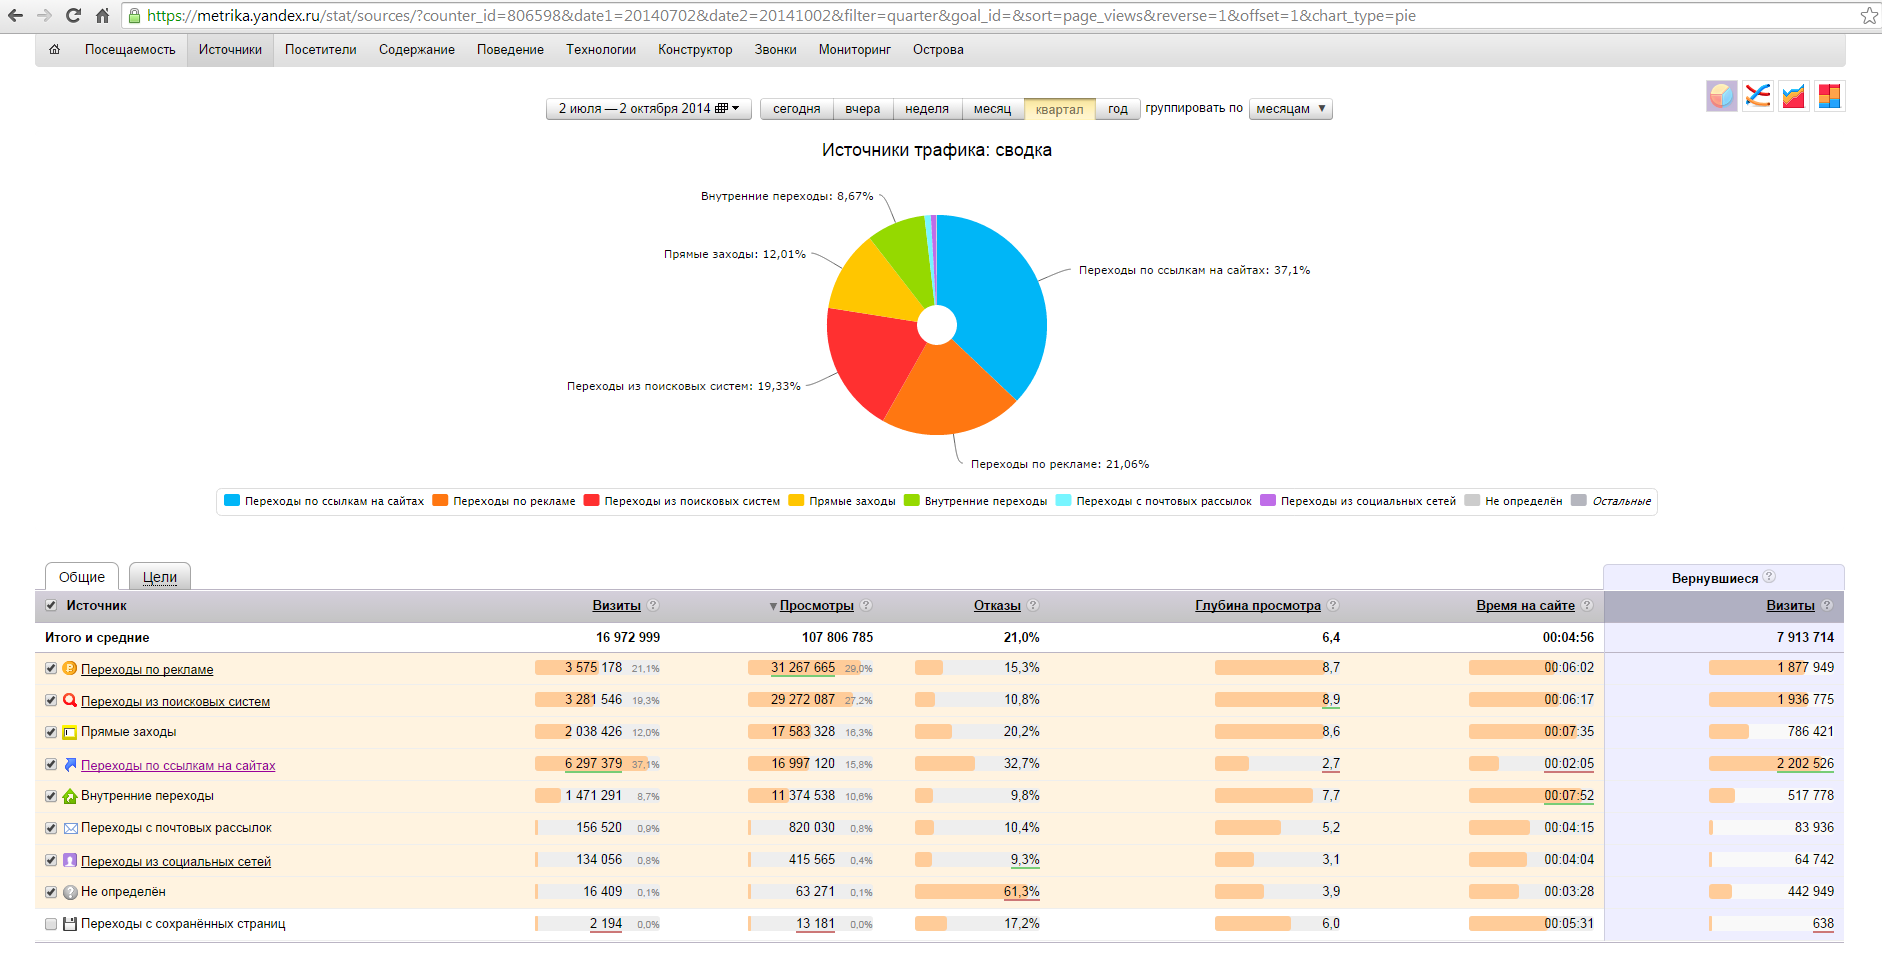Switch to stacked column chart view
Screen dimensions: 1882x958
[1829, 96]
